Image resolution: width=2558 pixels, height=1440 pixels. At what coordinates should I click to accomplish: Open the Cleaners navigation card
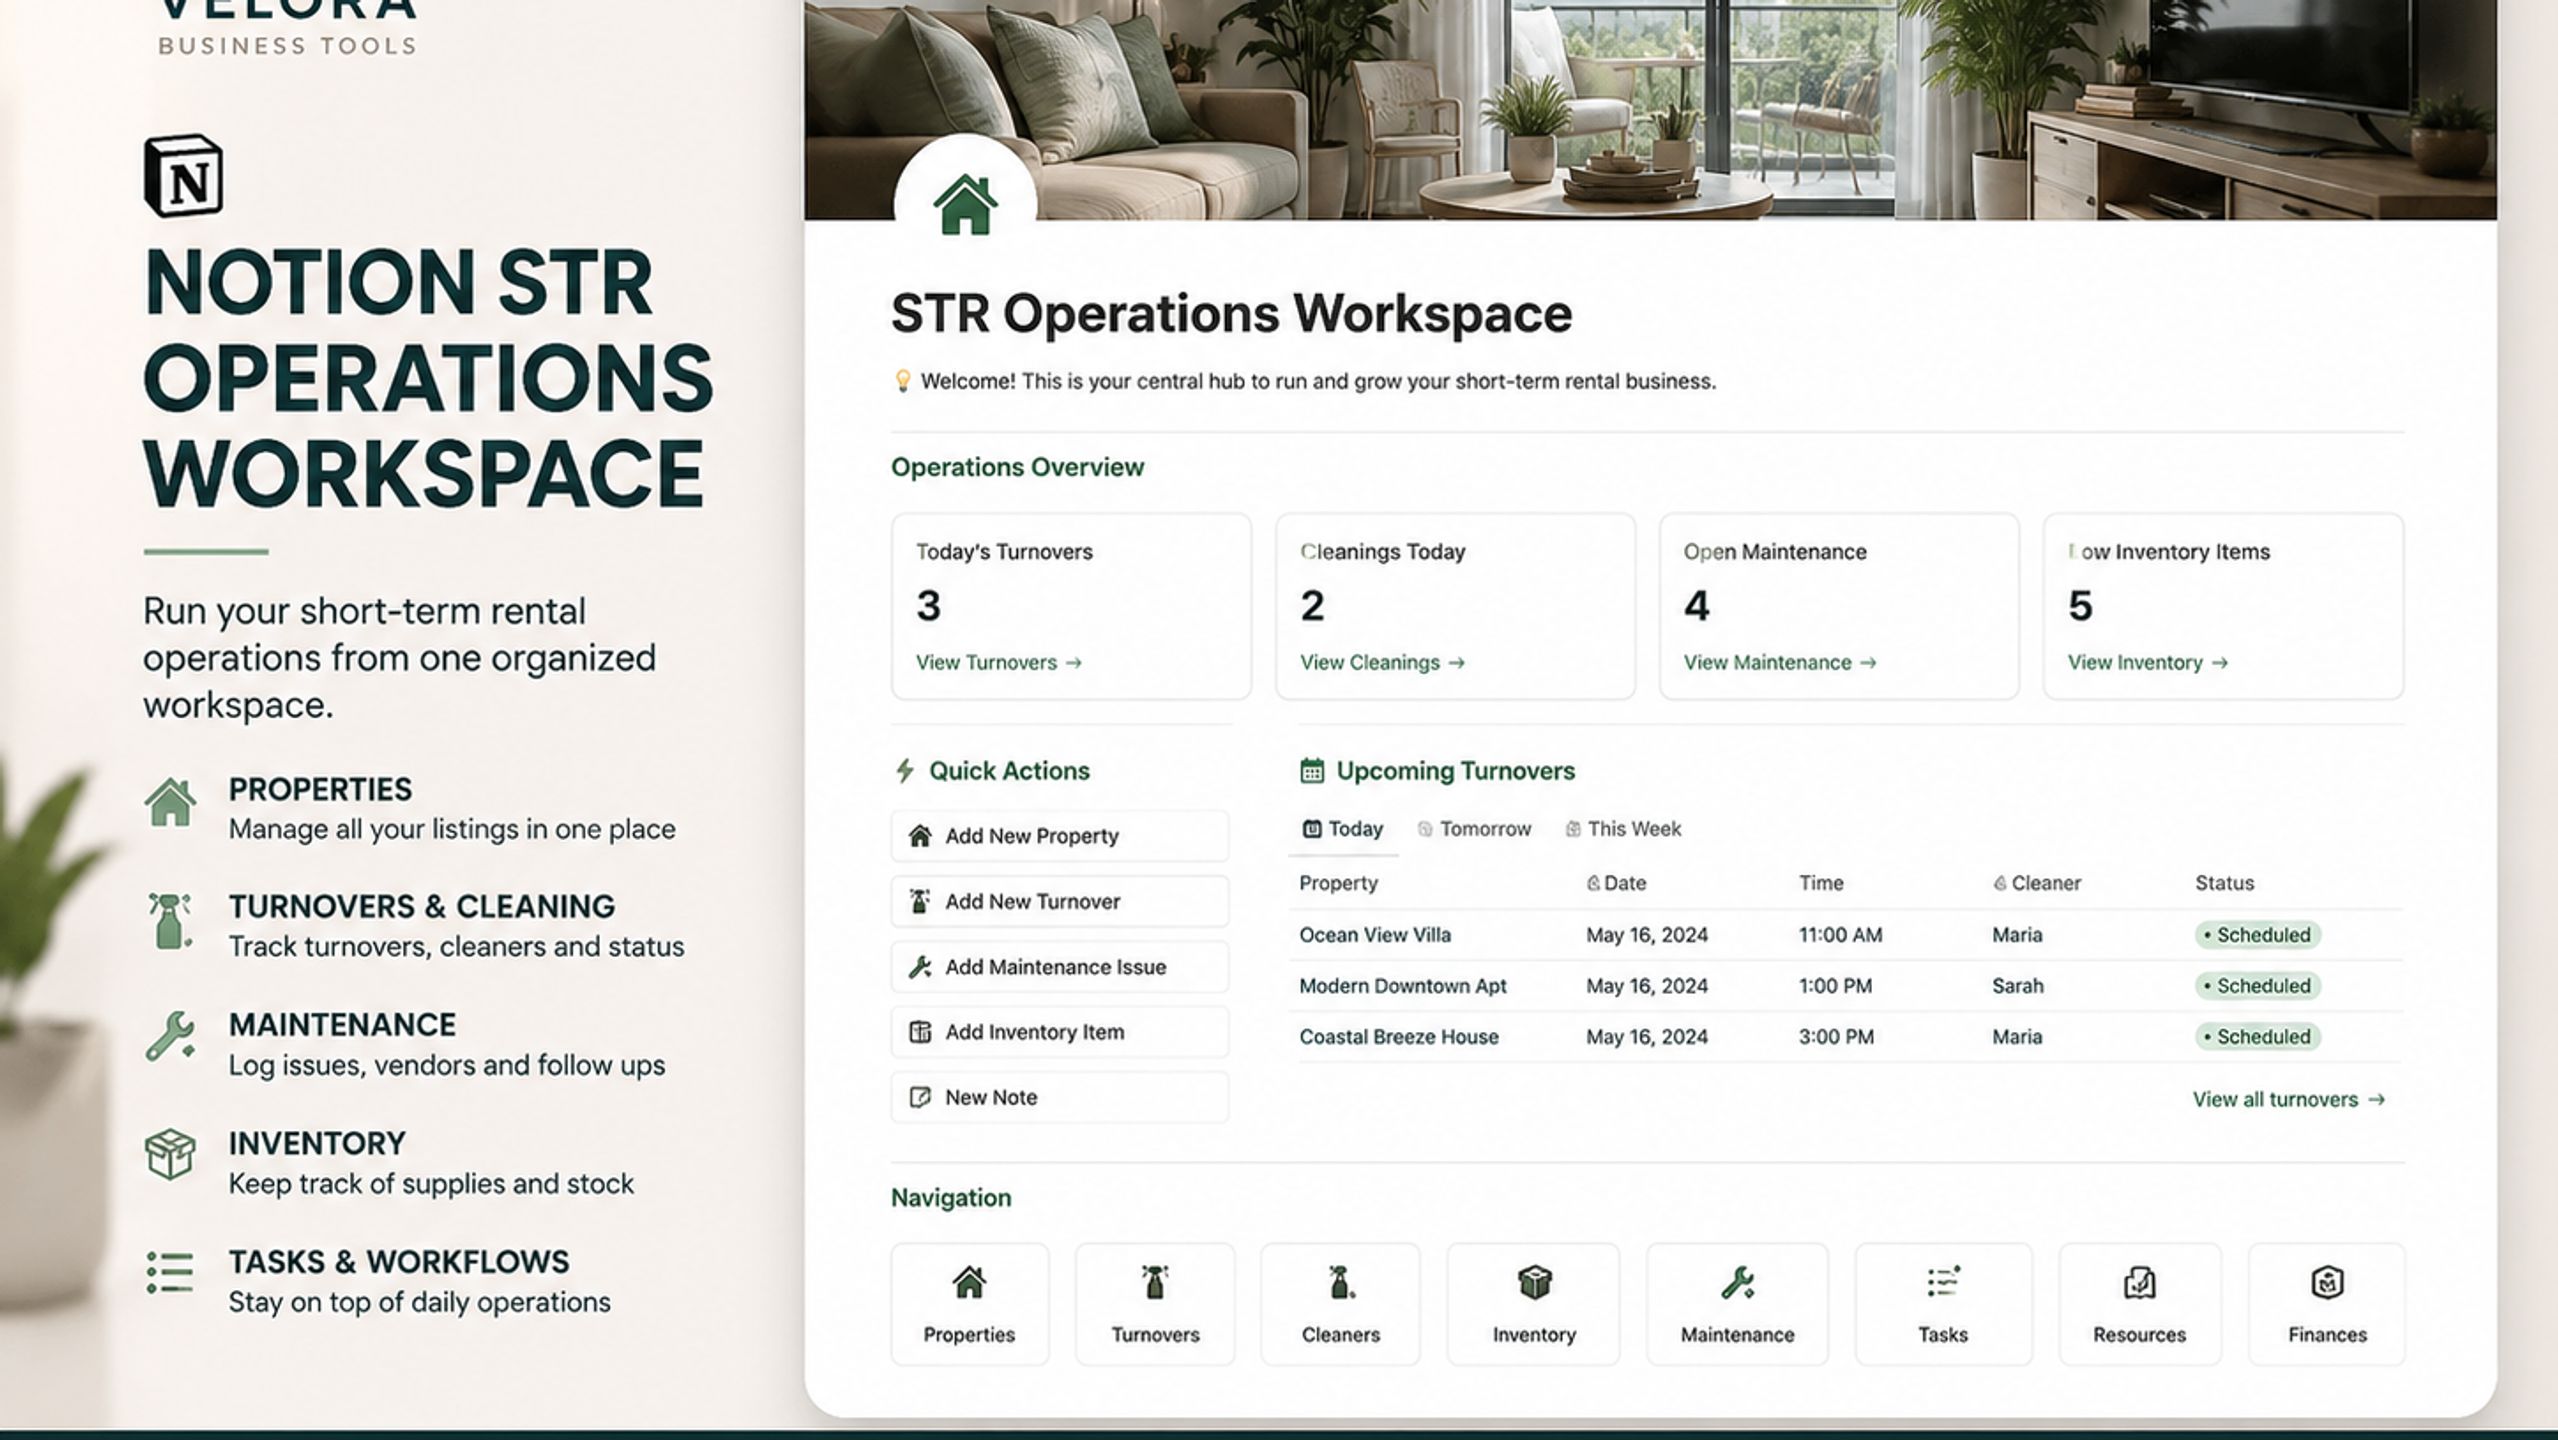click(x=1340, y=1304)
